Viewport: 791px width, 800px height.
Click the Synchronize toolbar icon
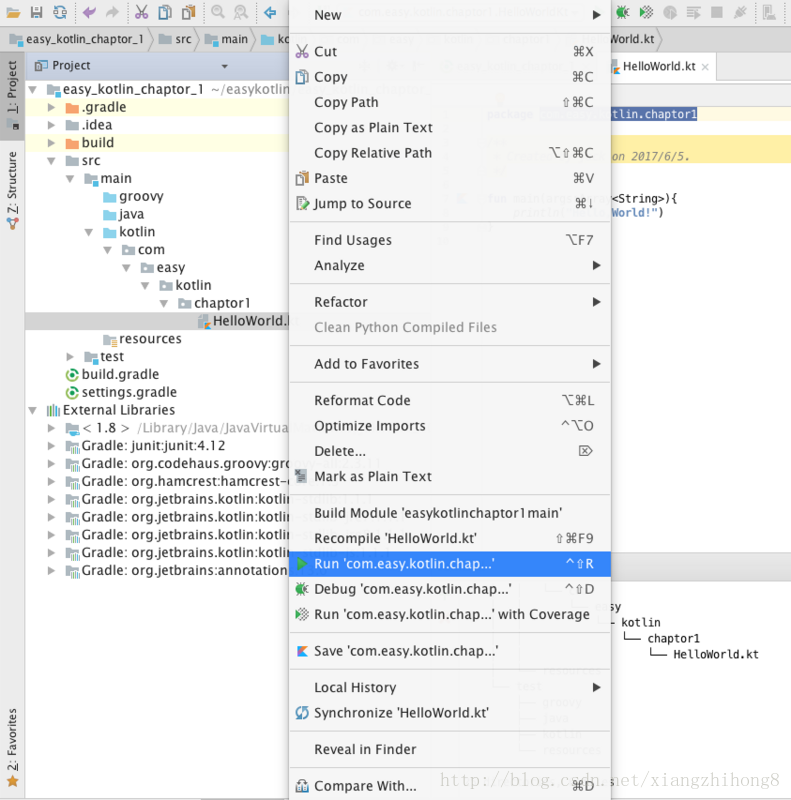click(60, 11)
